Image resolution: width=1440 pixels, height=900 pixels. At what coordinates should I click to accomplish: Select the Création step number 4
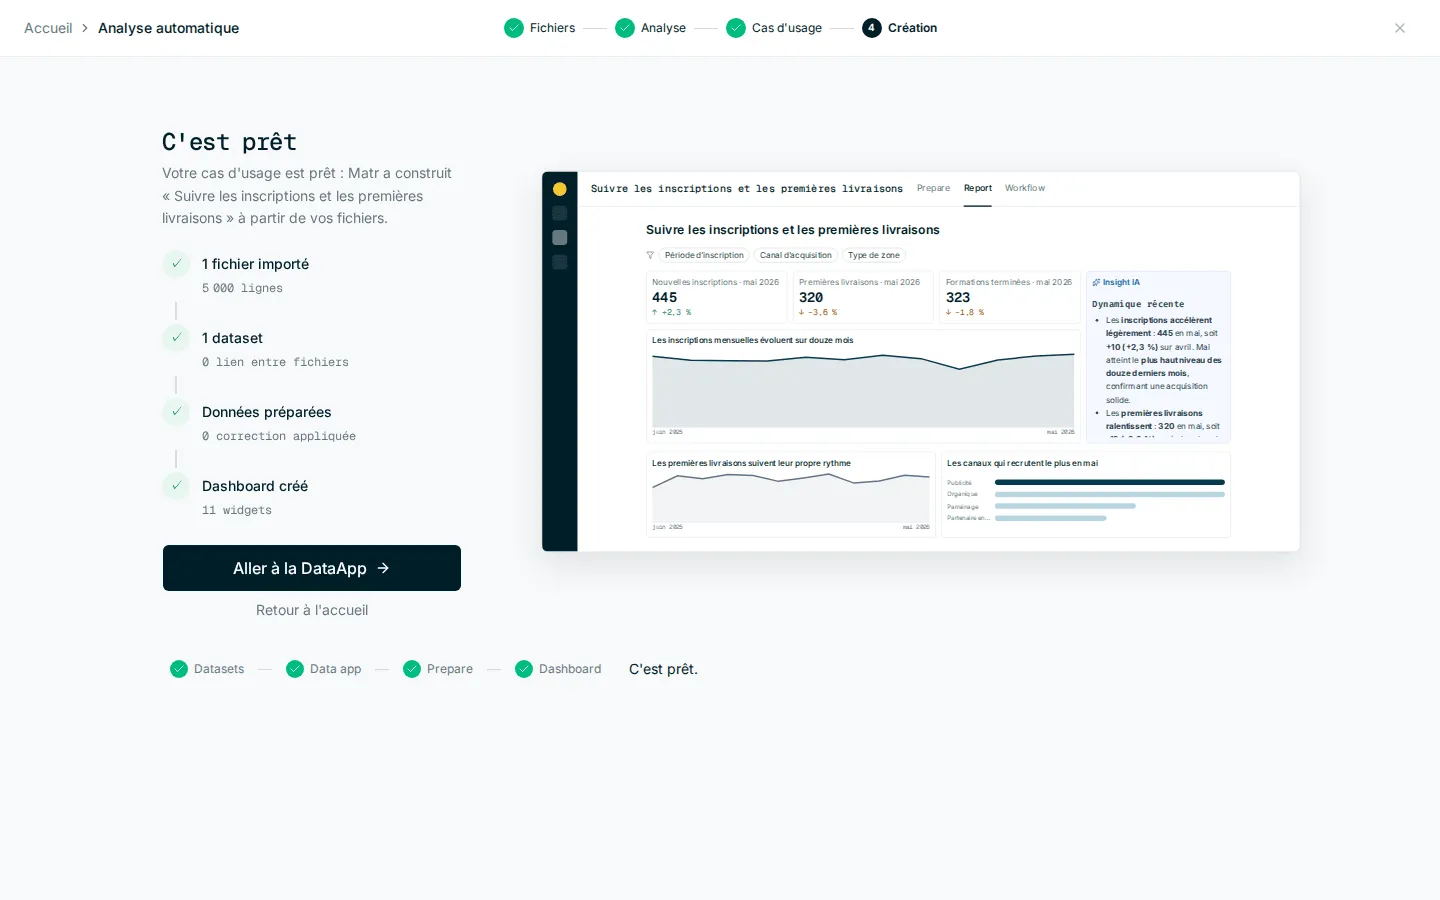coord(900,28)
